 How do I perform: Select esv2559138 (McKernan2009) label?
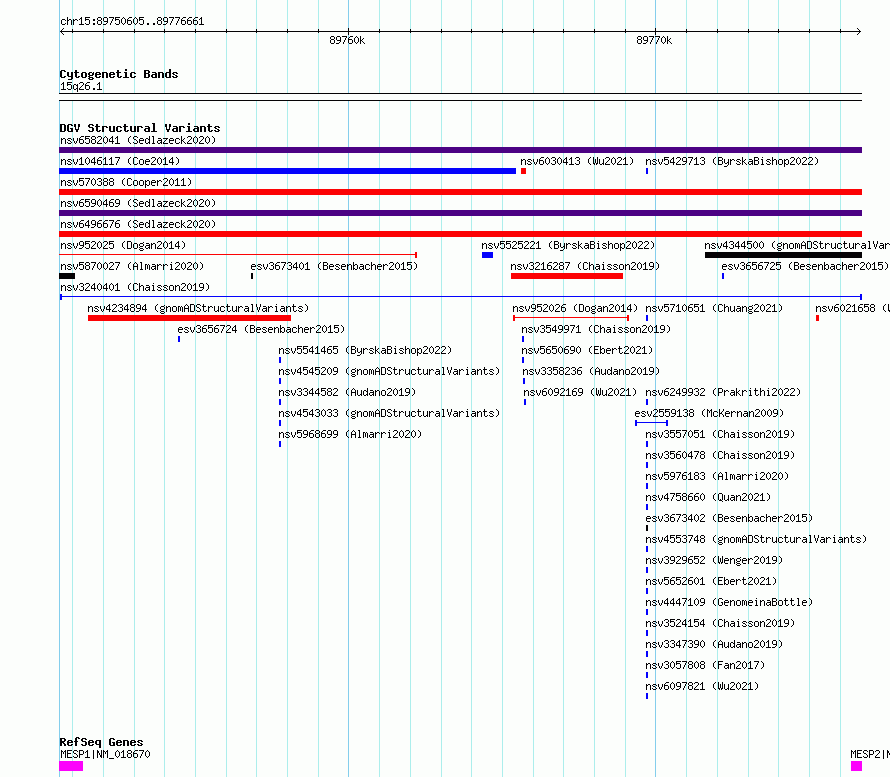(709, 413)
